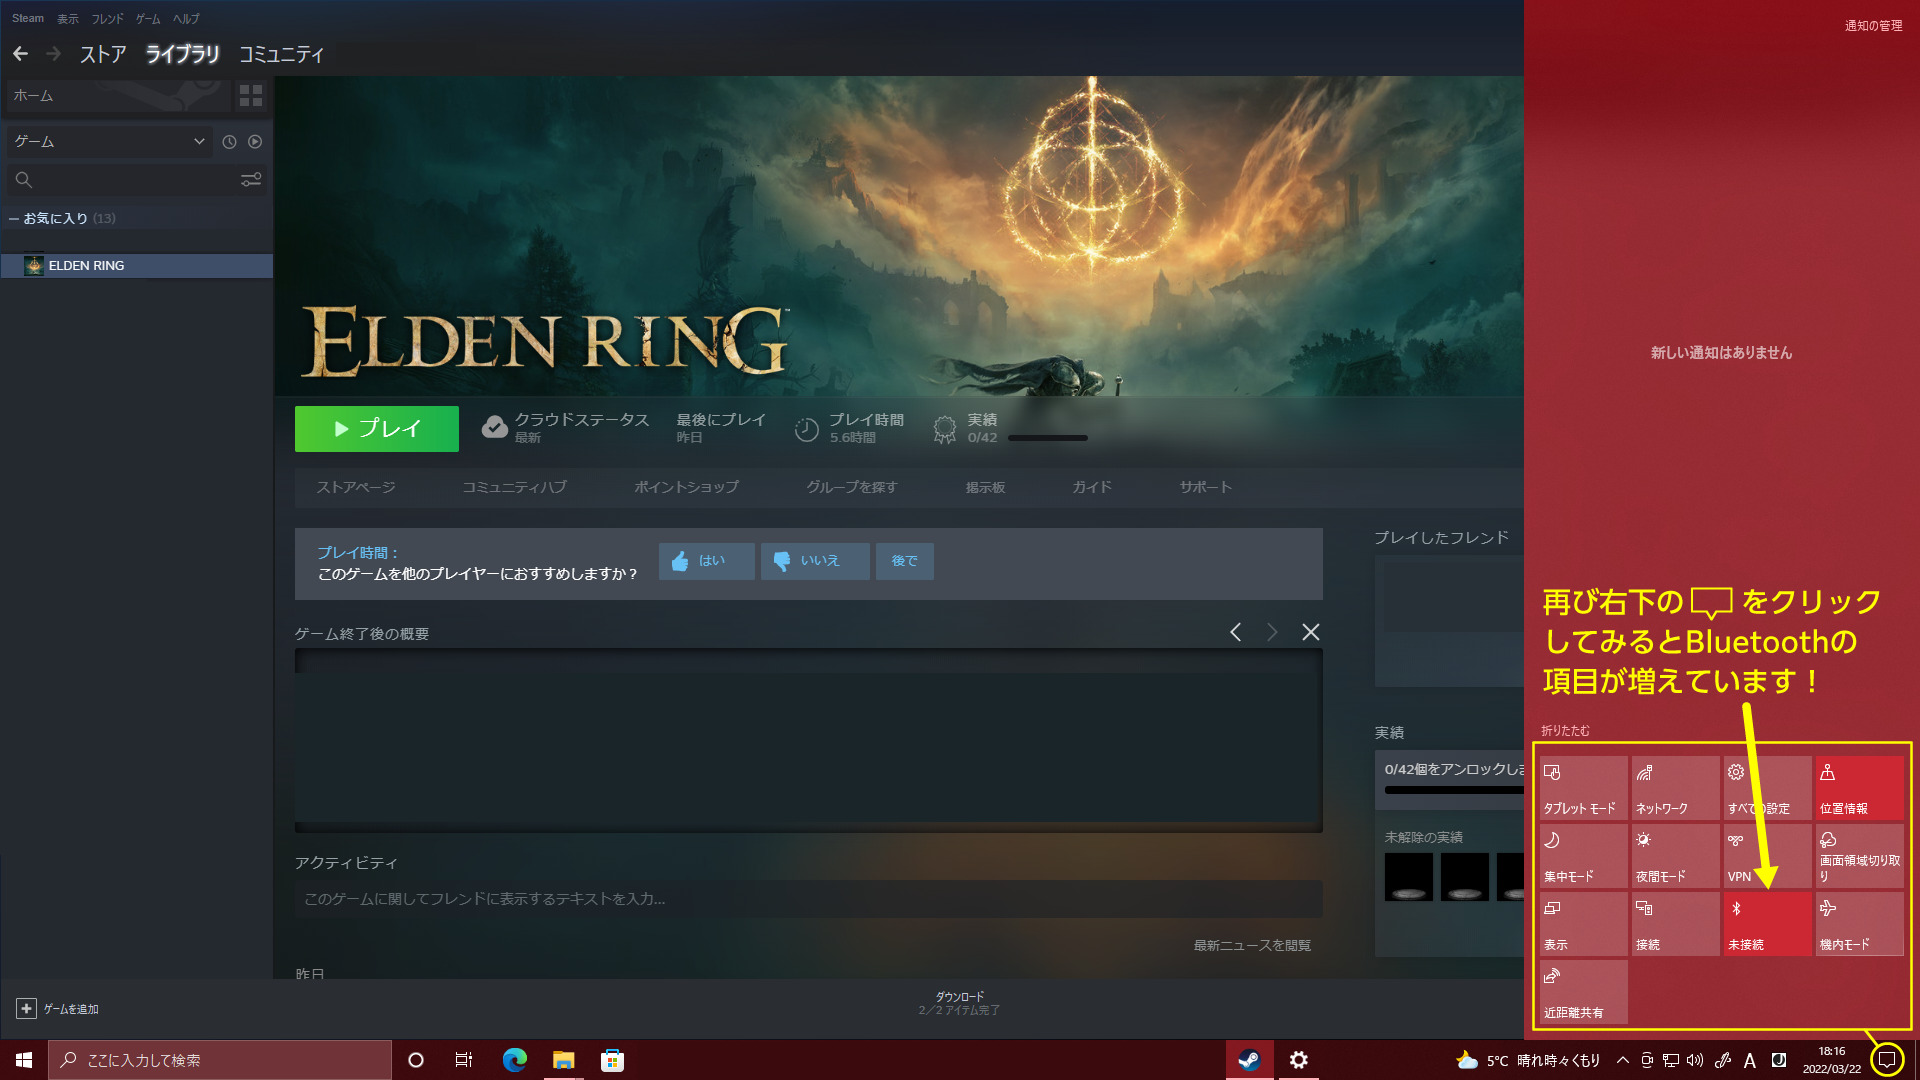
Task: Go to ライブラリ tab
Action: [x=182, y=54]
